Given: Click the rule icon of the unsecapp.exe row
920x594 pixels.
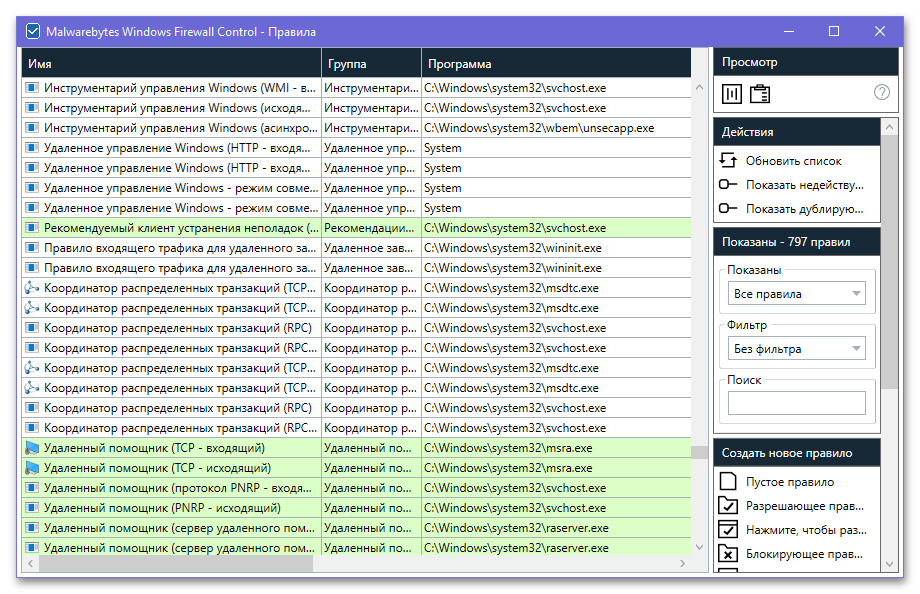Looking at the screenshot, I should tap(32, 128).
